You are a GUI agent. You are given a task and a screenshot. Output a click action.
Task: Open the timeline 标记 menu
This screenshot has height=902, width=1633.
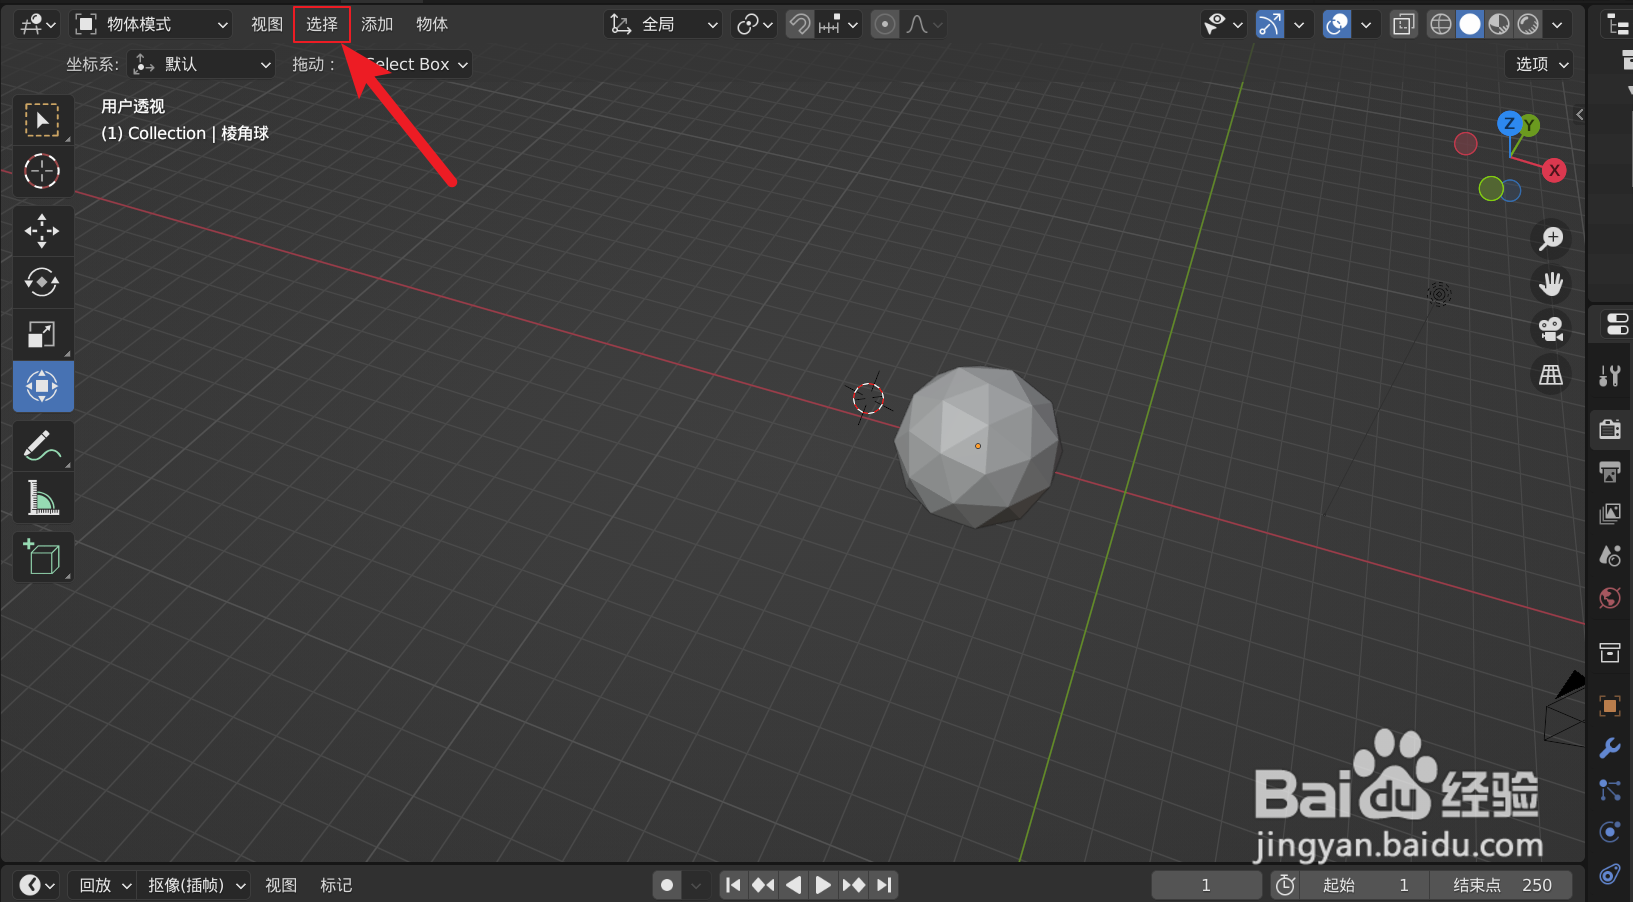[336, 885]
